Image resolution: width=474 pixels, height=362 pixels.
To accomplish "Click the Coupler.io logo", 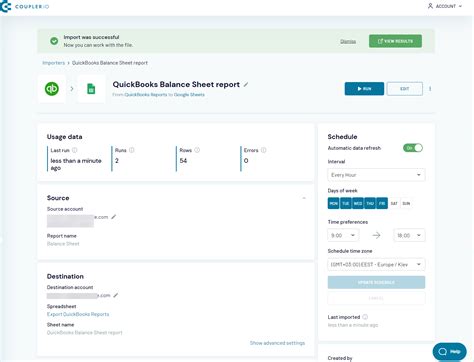I will (25, 6).
